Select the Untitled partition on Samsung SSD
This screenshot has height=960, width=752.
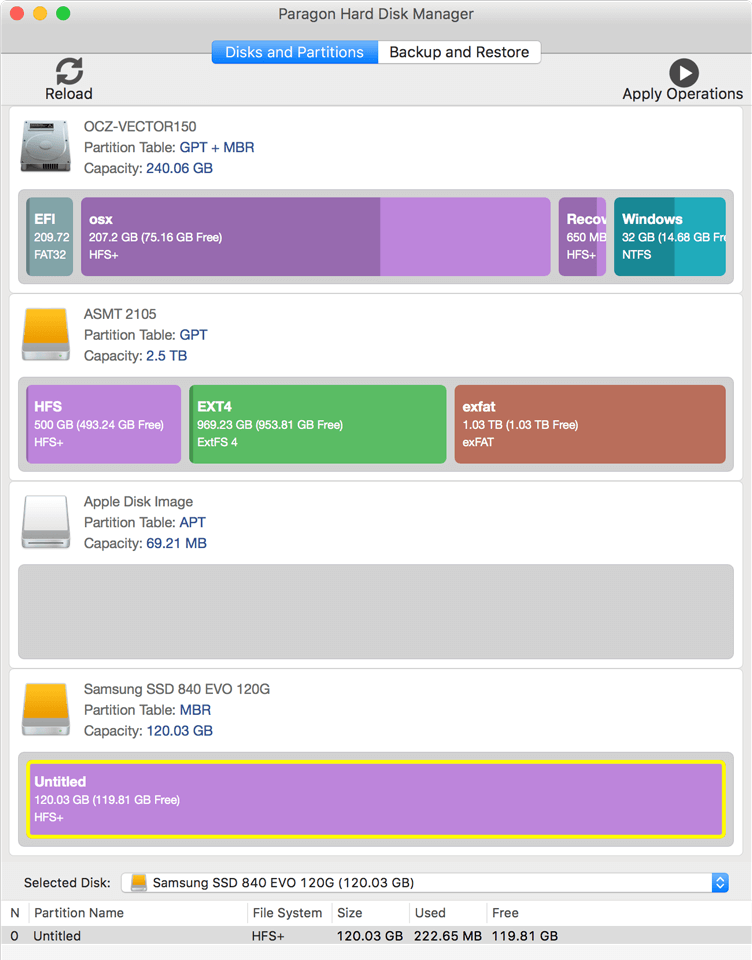point(375,799)
